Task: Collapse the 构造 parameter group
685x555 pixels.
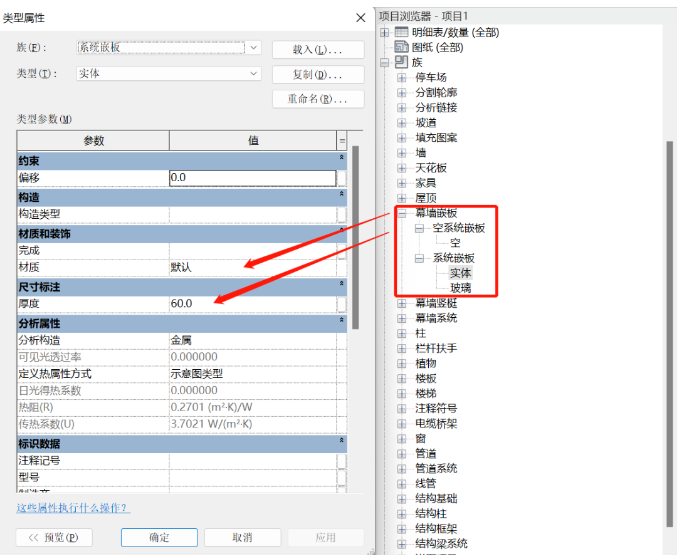Action: point(342,194)
